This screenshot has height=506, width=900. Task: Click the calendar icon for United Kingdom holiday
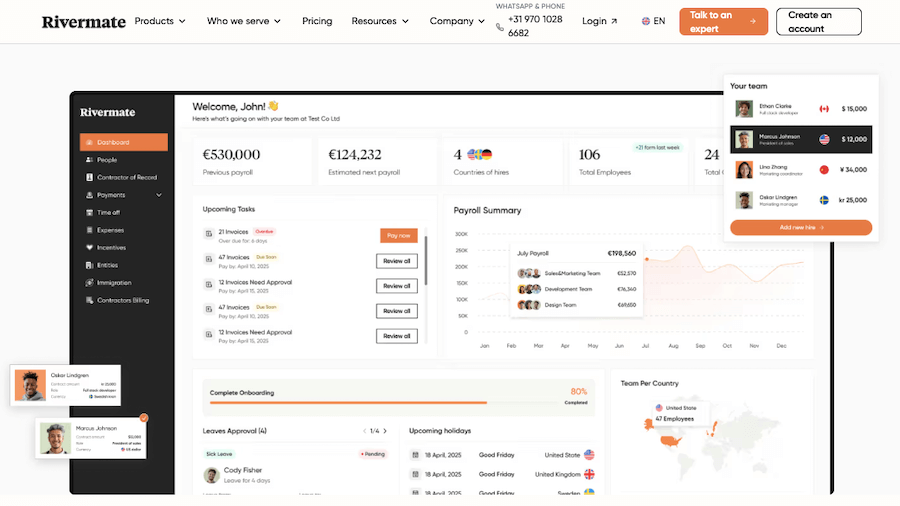[x=415, y=474]
